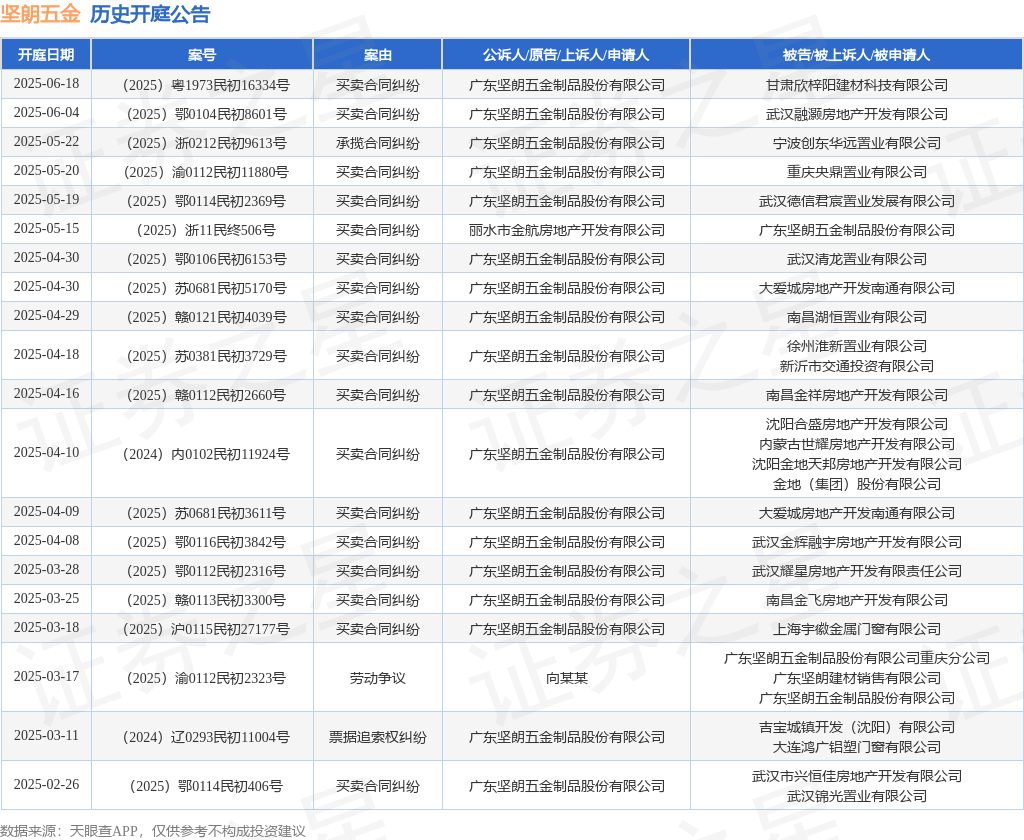
Task: Click plaintiff 丽水市金航房地产开发有限公司
Action: 566,231
